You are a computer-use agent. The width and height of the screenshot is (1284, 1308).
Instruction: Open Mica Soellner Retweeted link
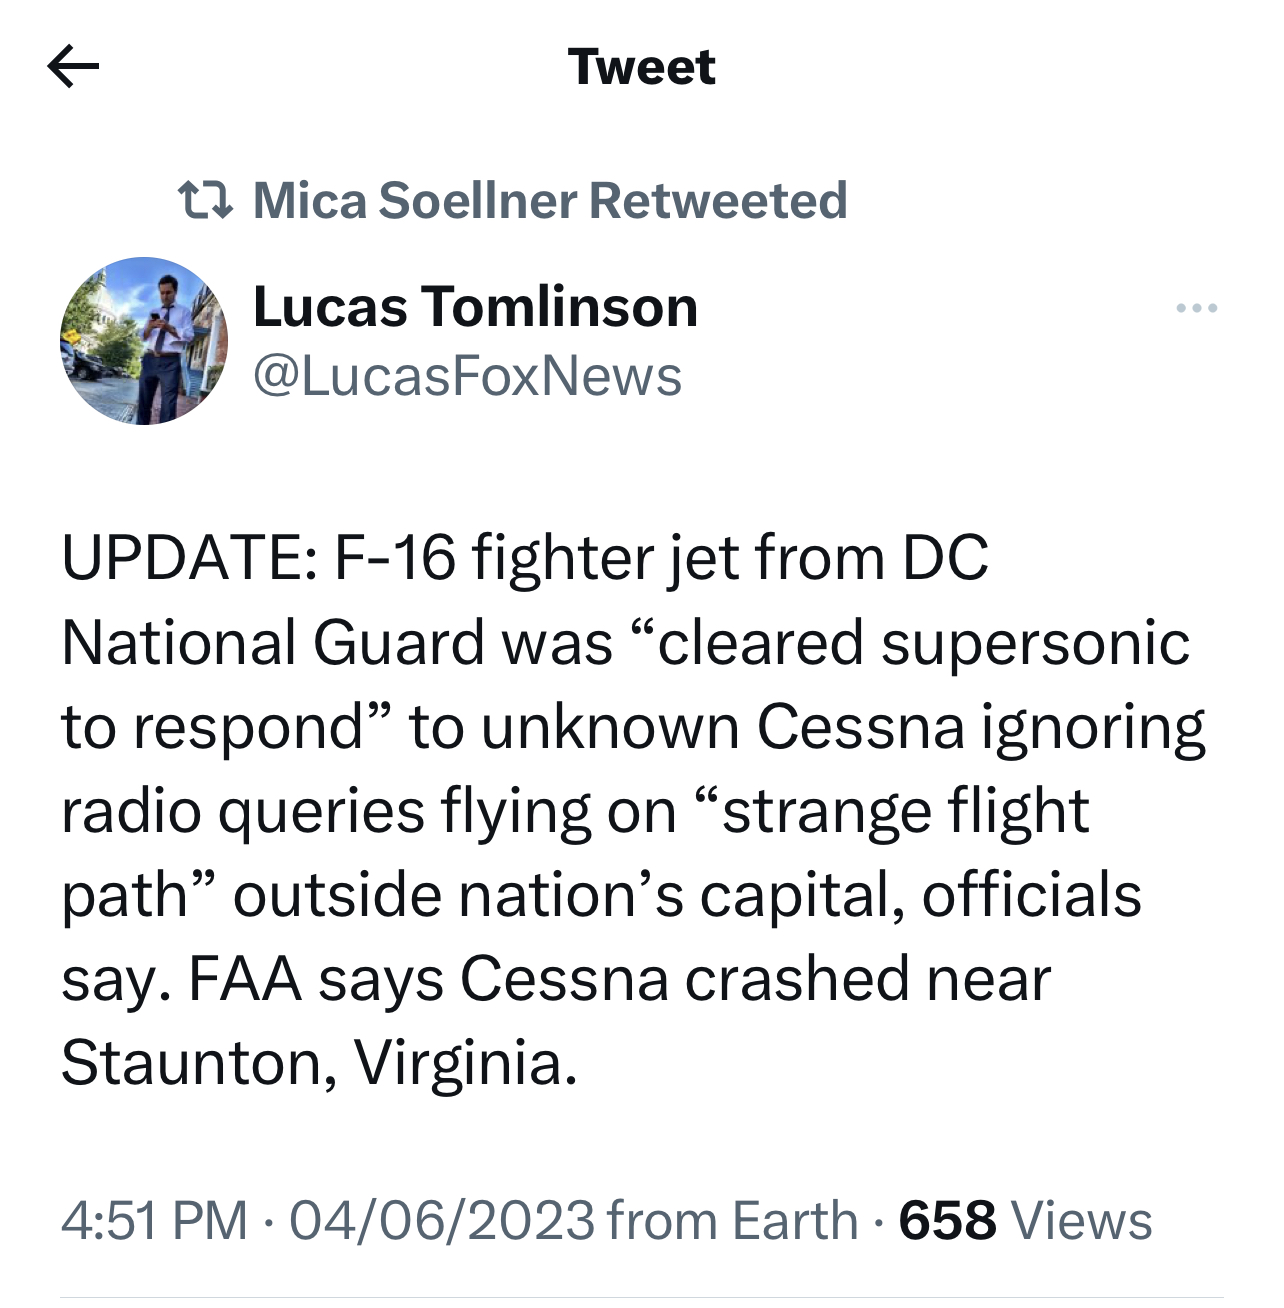(550, 200)
